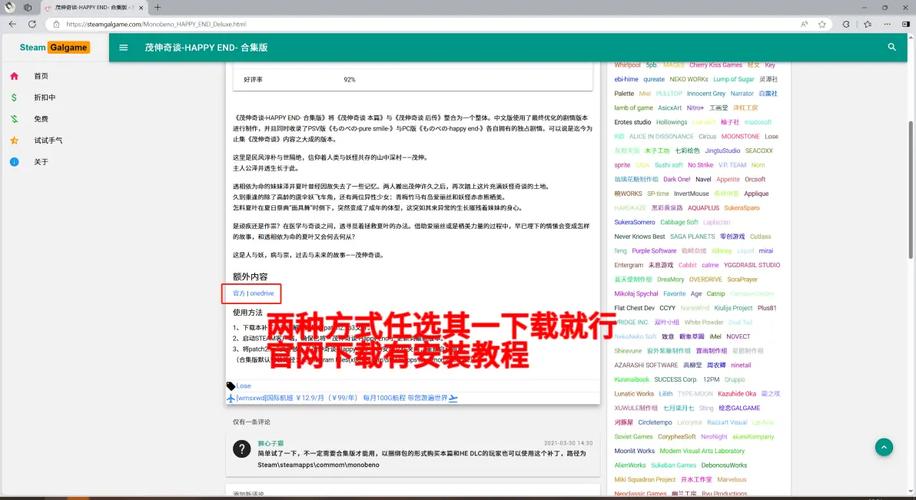This screenshot has width=916, height=500.
Task: Open the ALICE IN DISSONANCE tag
Action: pos(661,136)
